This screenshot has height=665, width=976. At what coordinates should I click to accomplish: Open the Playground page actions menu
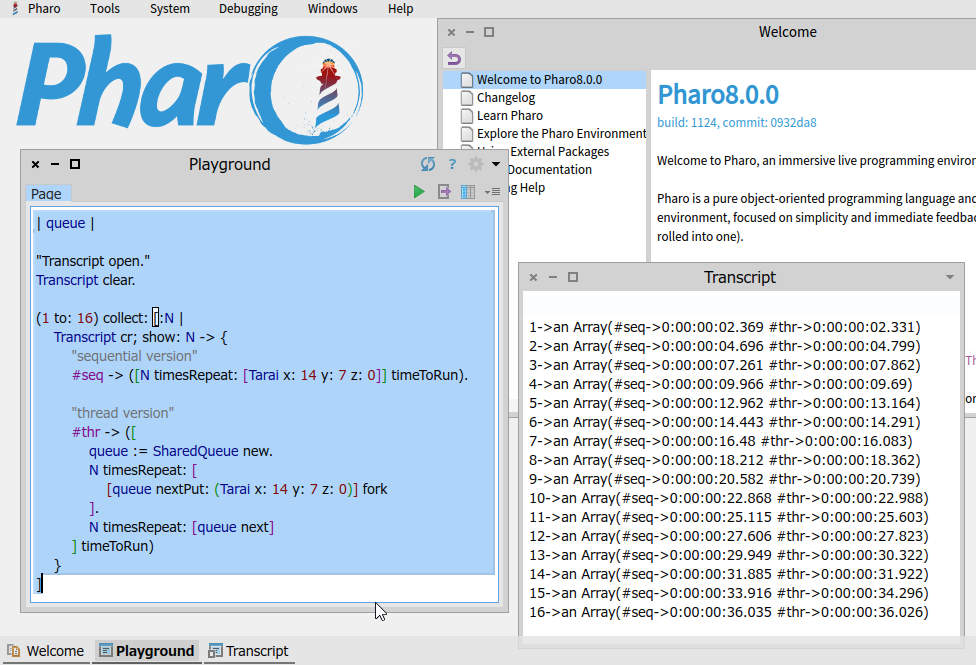pyautogui.click(x=492, y=192)
